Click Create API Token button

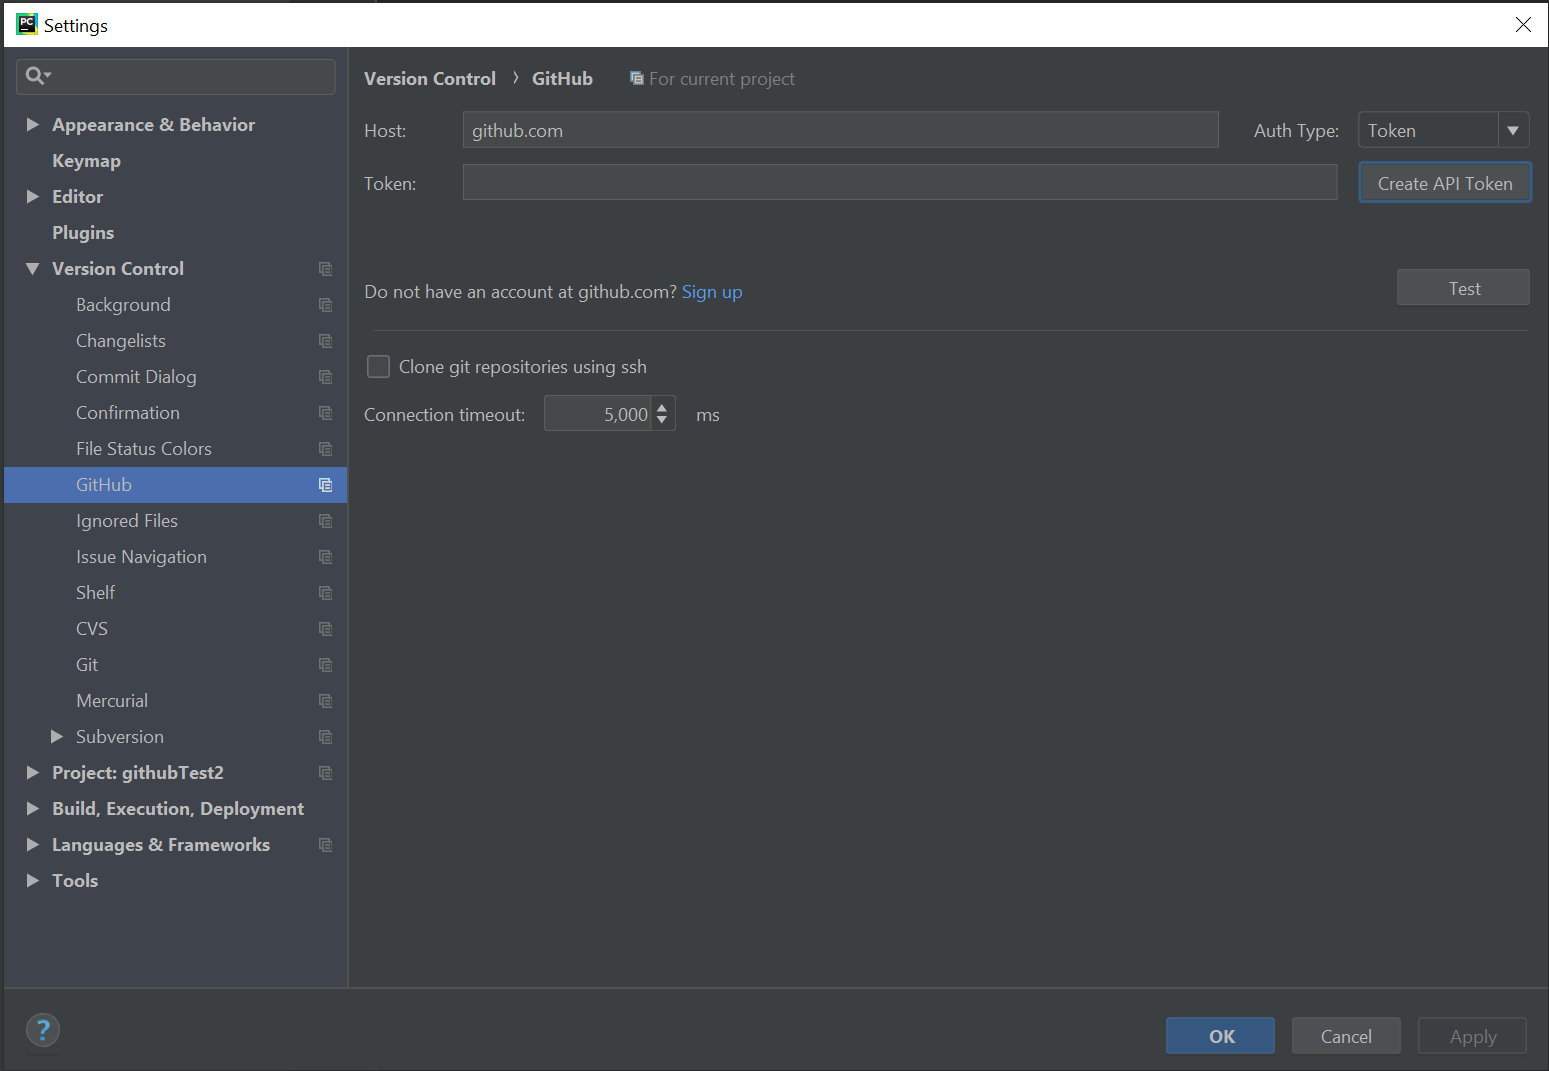(1445, 183)
